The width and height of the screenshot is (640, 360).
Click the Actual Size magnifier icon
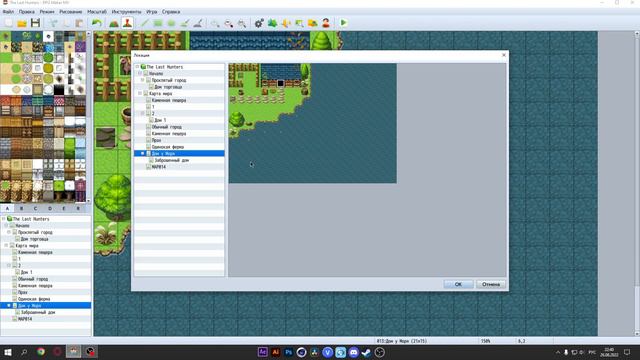[x=242, y=23]
